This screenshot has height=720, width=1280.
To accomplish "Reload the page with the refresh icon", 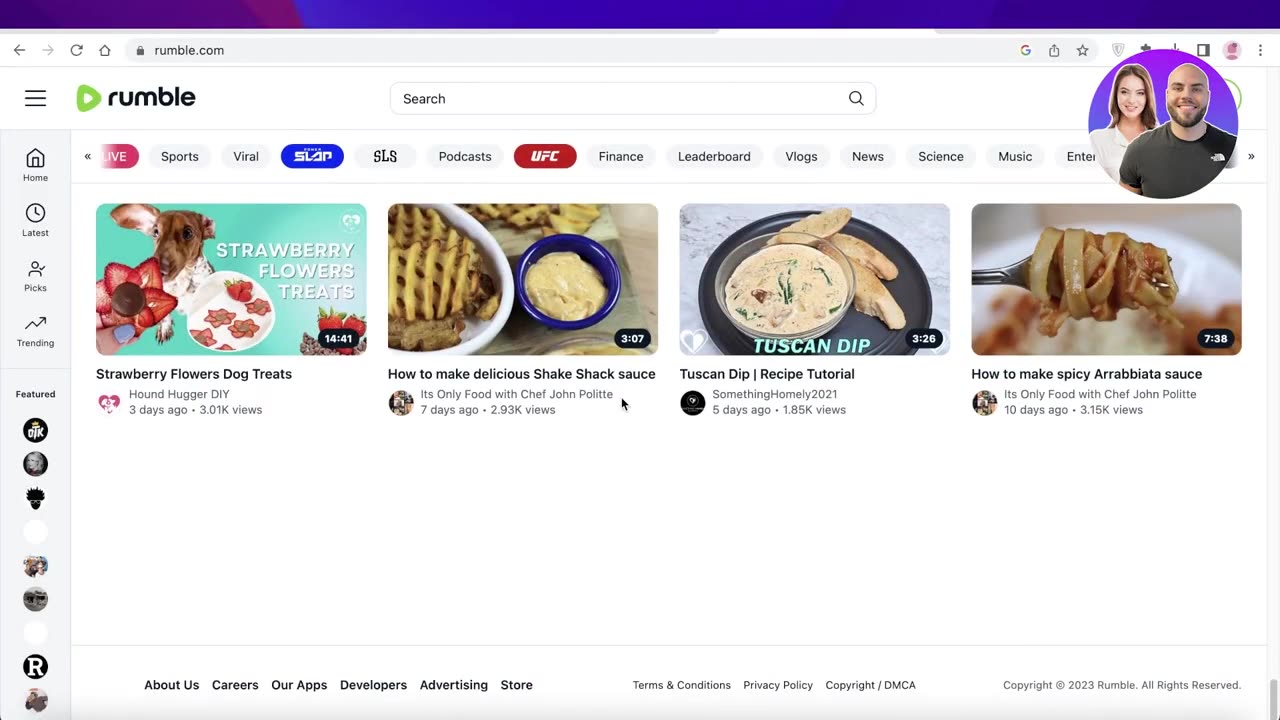I will pyautogui.click(x=76, y=50).
